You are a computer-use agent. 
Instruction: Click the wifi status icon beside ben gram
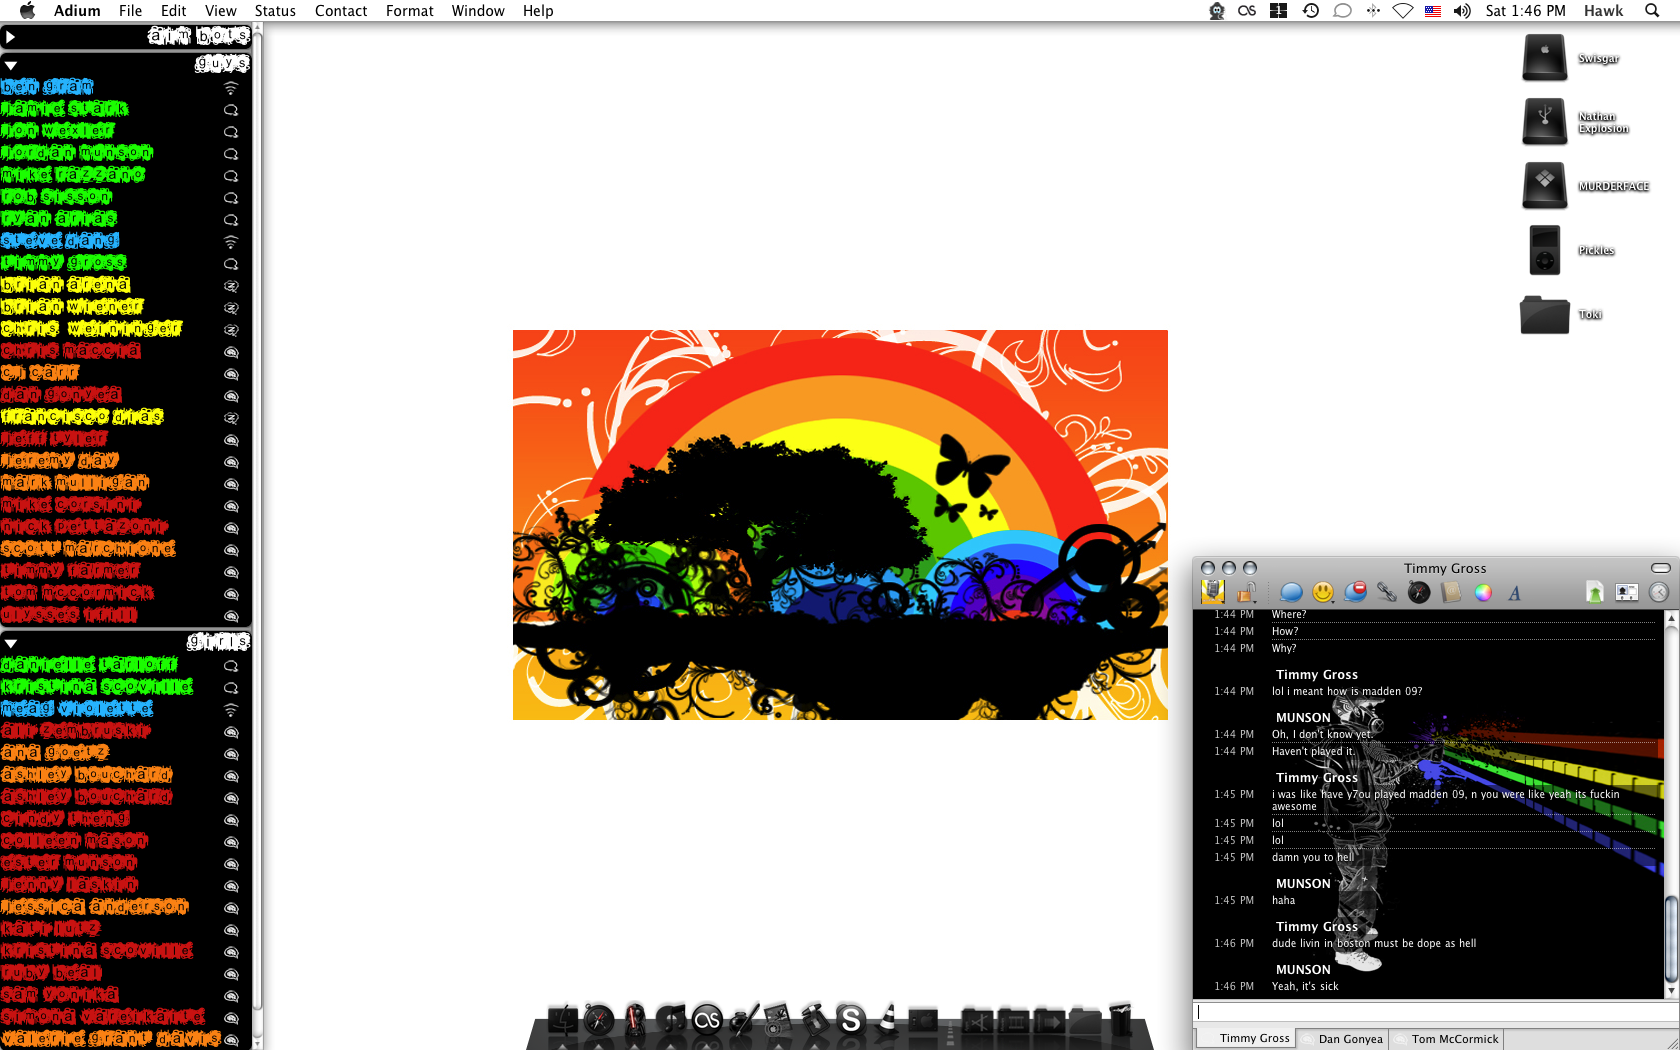pyautogui.click(x=231, y=88)
